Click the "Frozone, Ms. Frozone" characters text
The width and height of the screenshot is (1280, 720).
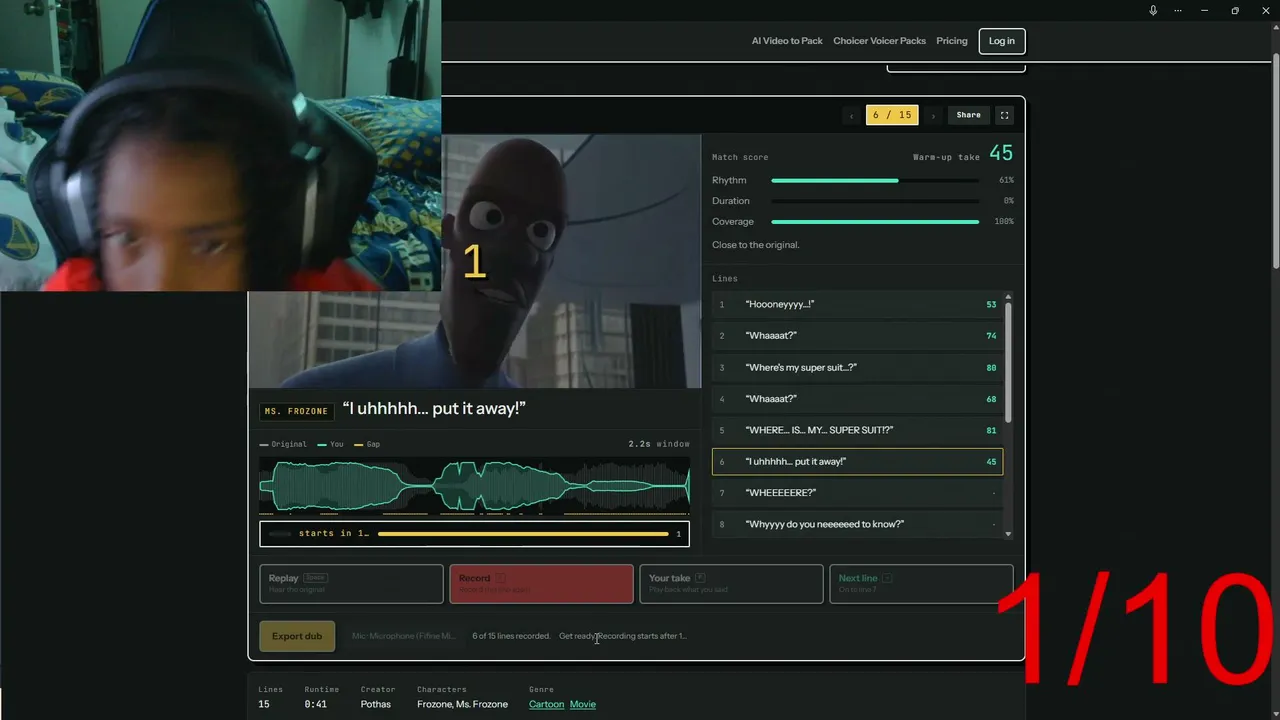click(x=462, y=704)
